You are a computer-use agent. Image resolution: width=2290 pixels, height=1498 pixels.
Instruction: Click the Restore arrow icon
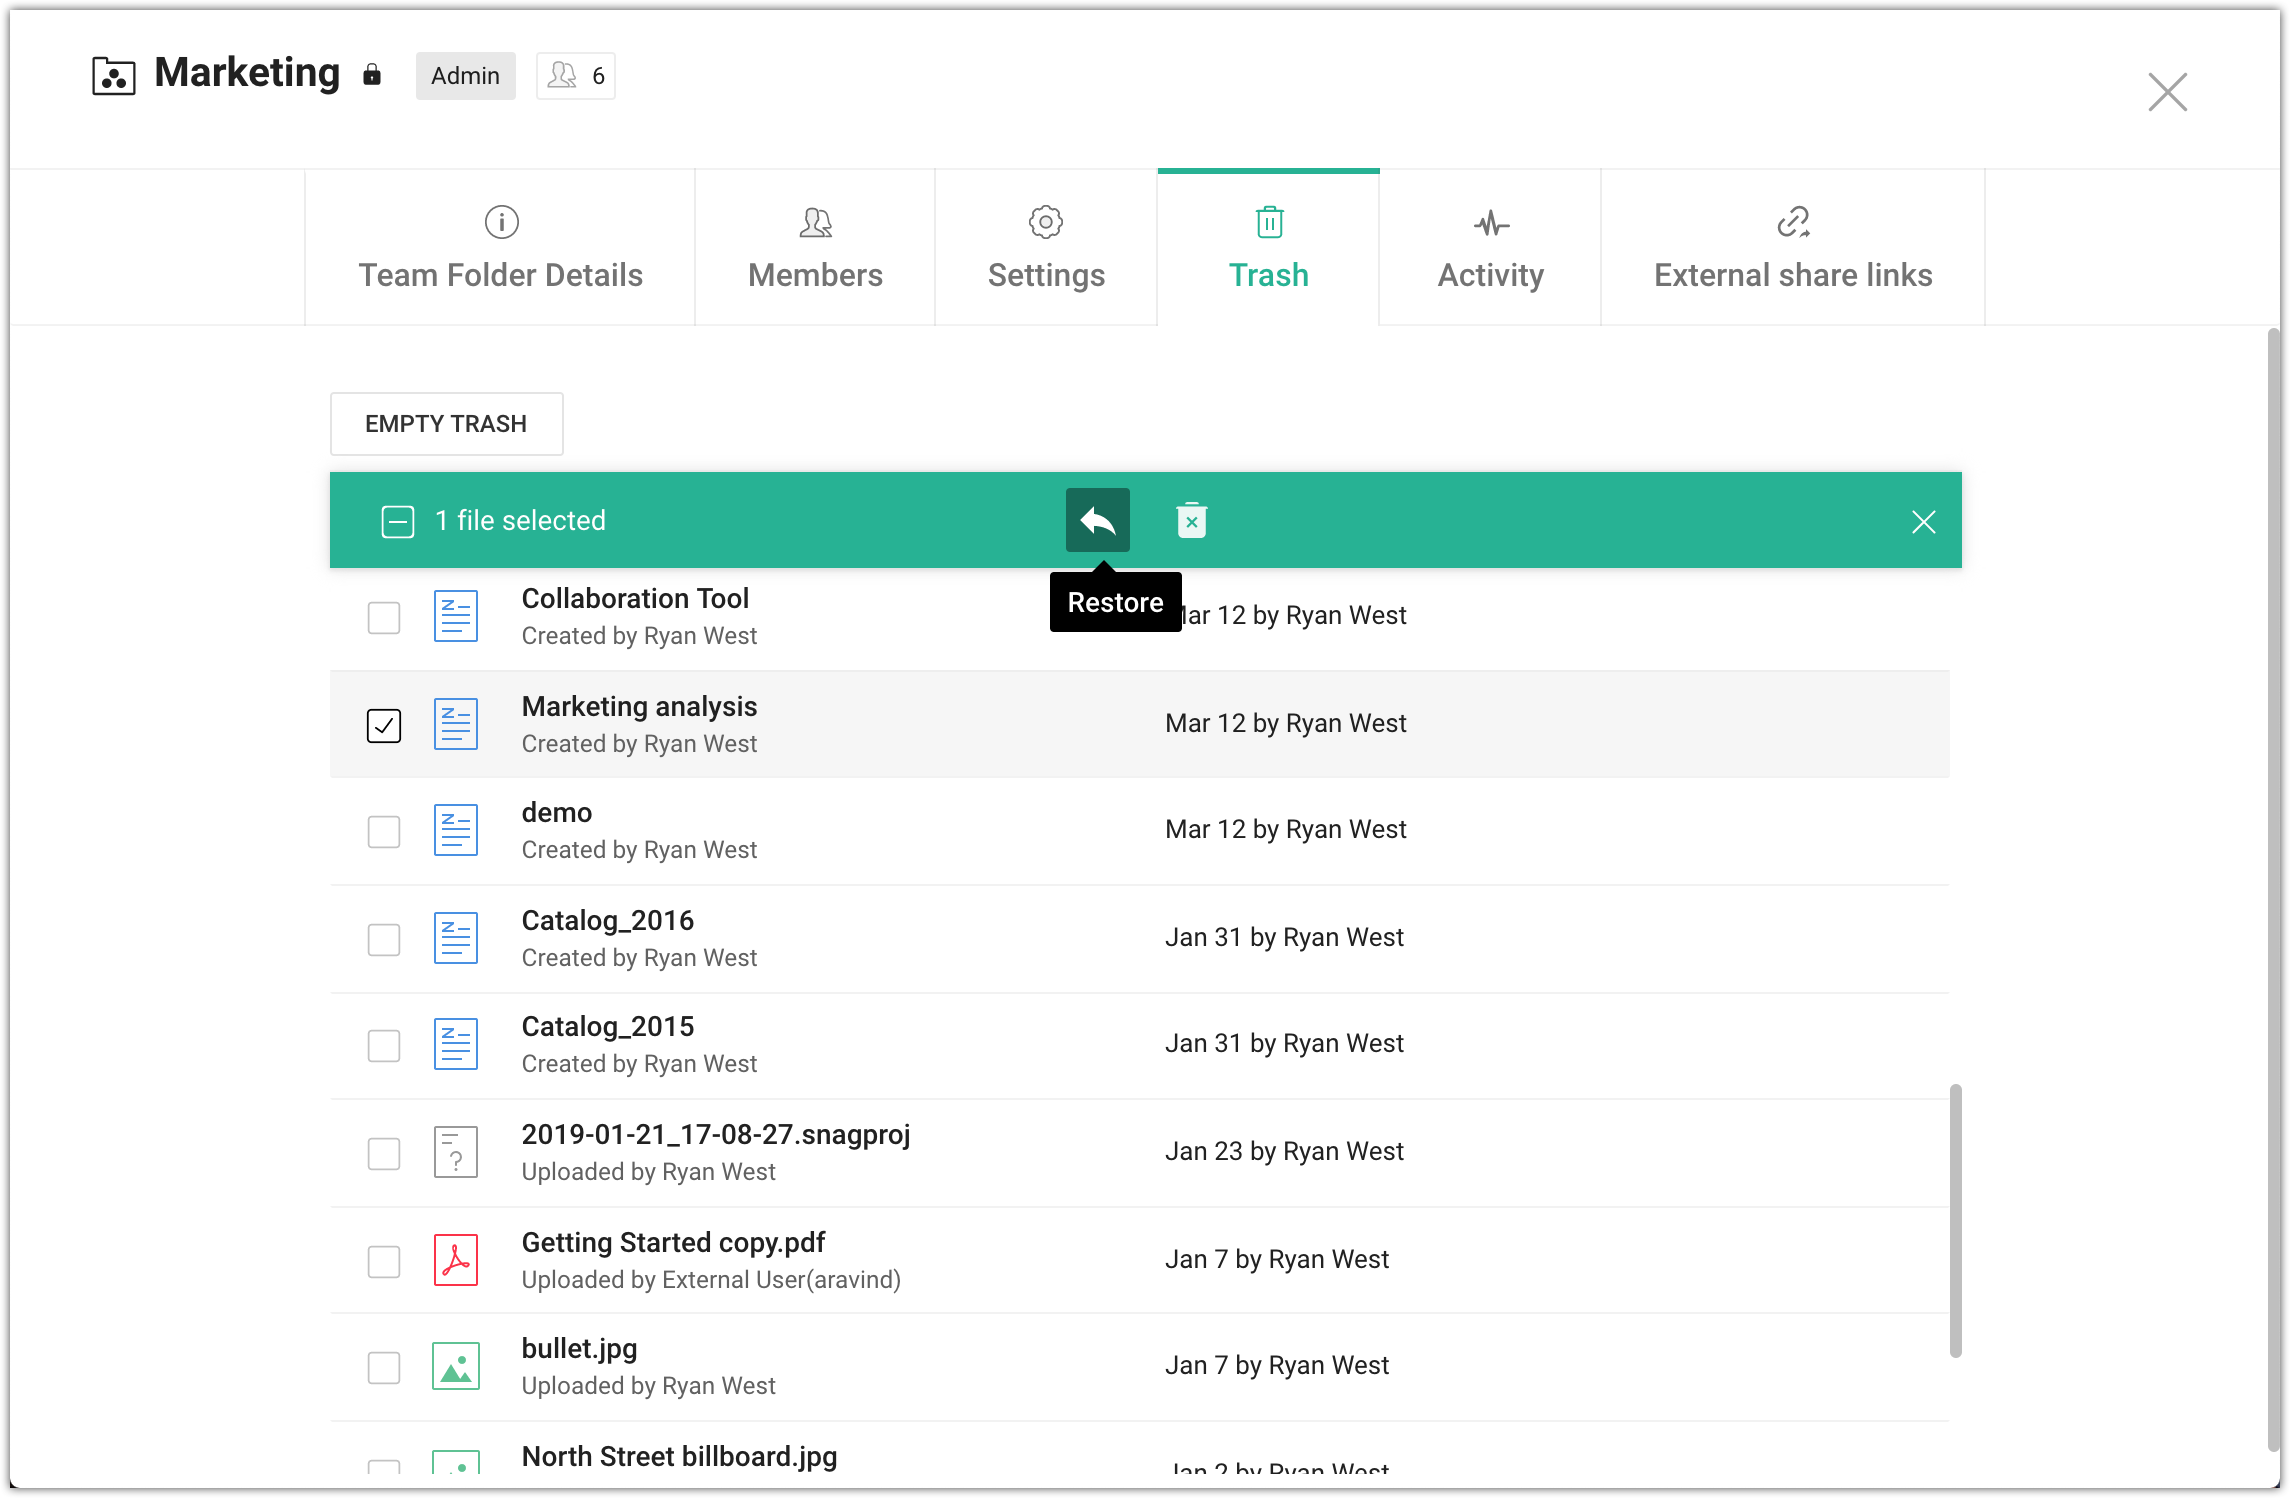pos(1097,520)
